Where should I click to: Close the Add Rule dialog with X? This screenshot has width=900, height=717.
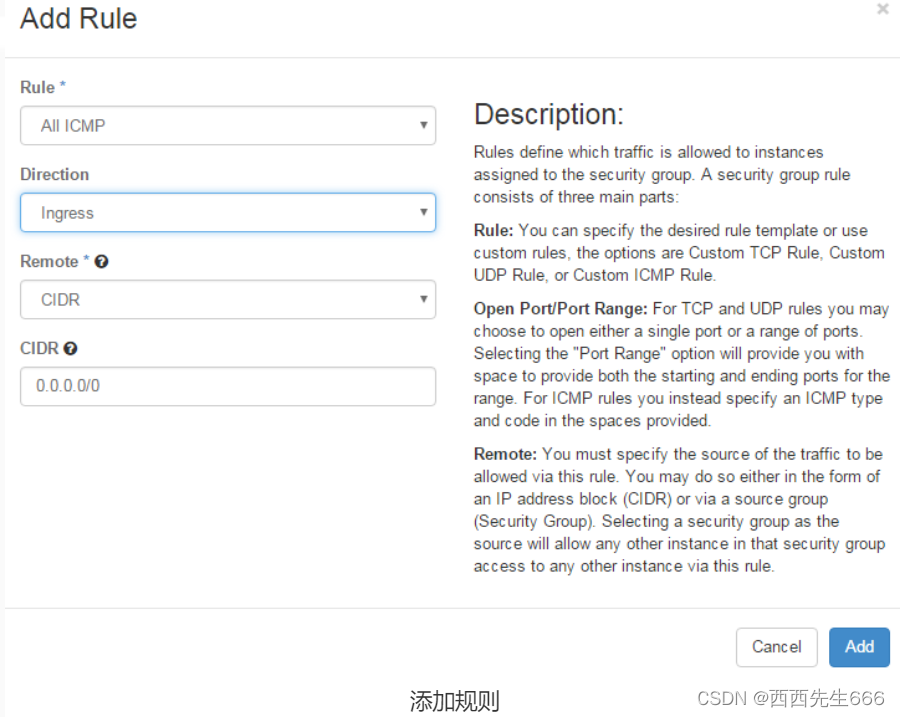pos(883,9)
